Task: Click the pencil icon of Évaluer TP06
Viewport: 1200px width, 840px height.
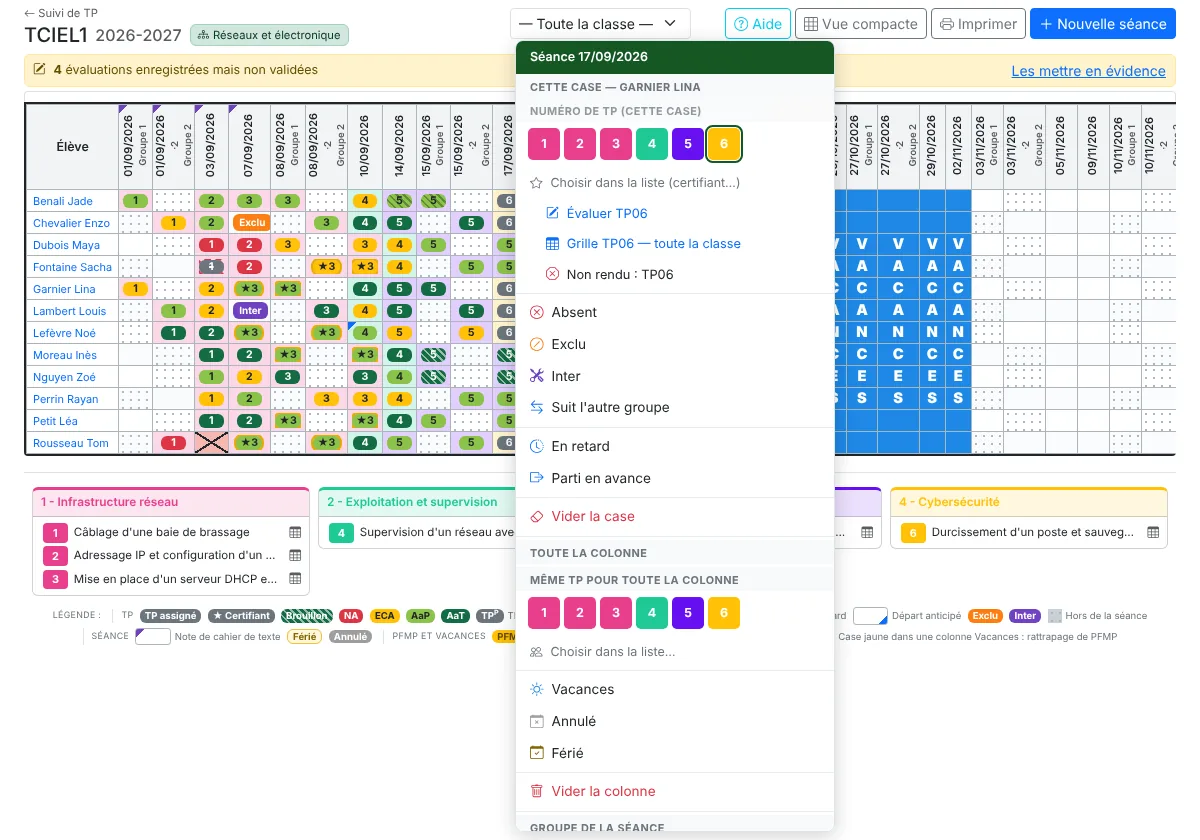Action: pos(552,213)
